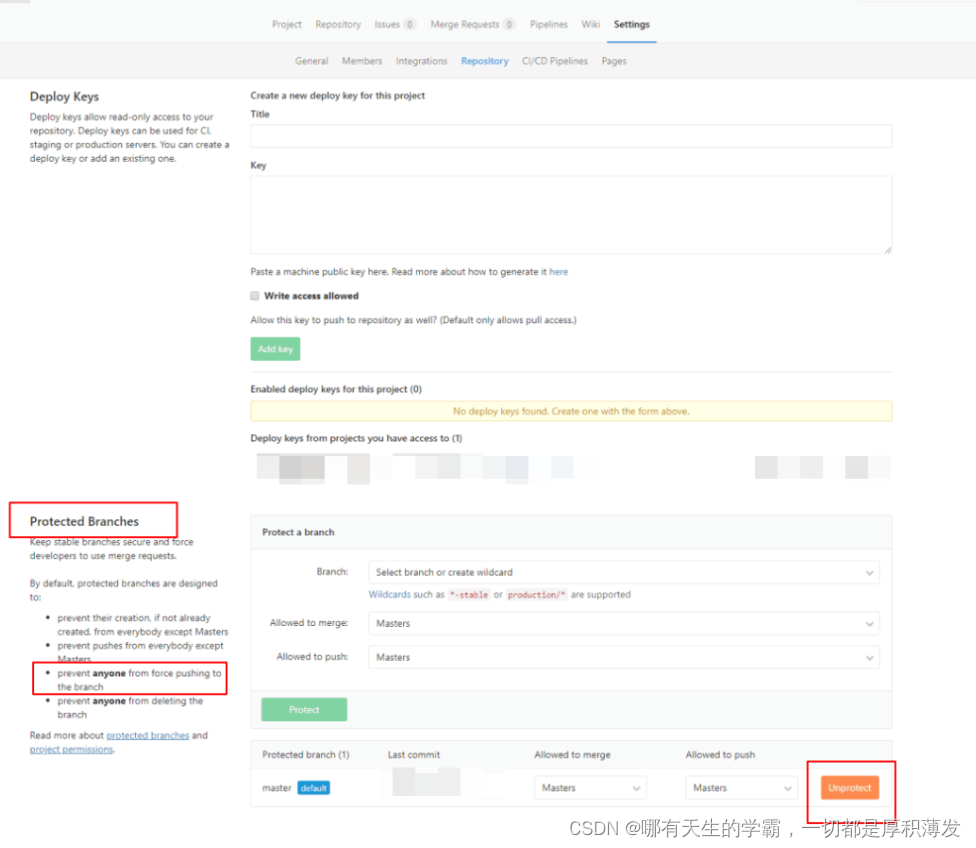Unprotect the master branch
The width and height of the screenshot is (976, 848).
[x=849, y=787]
